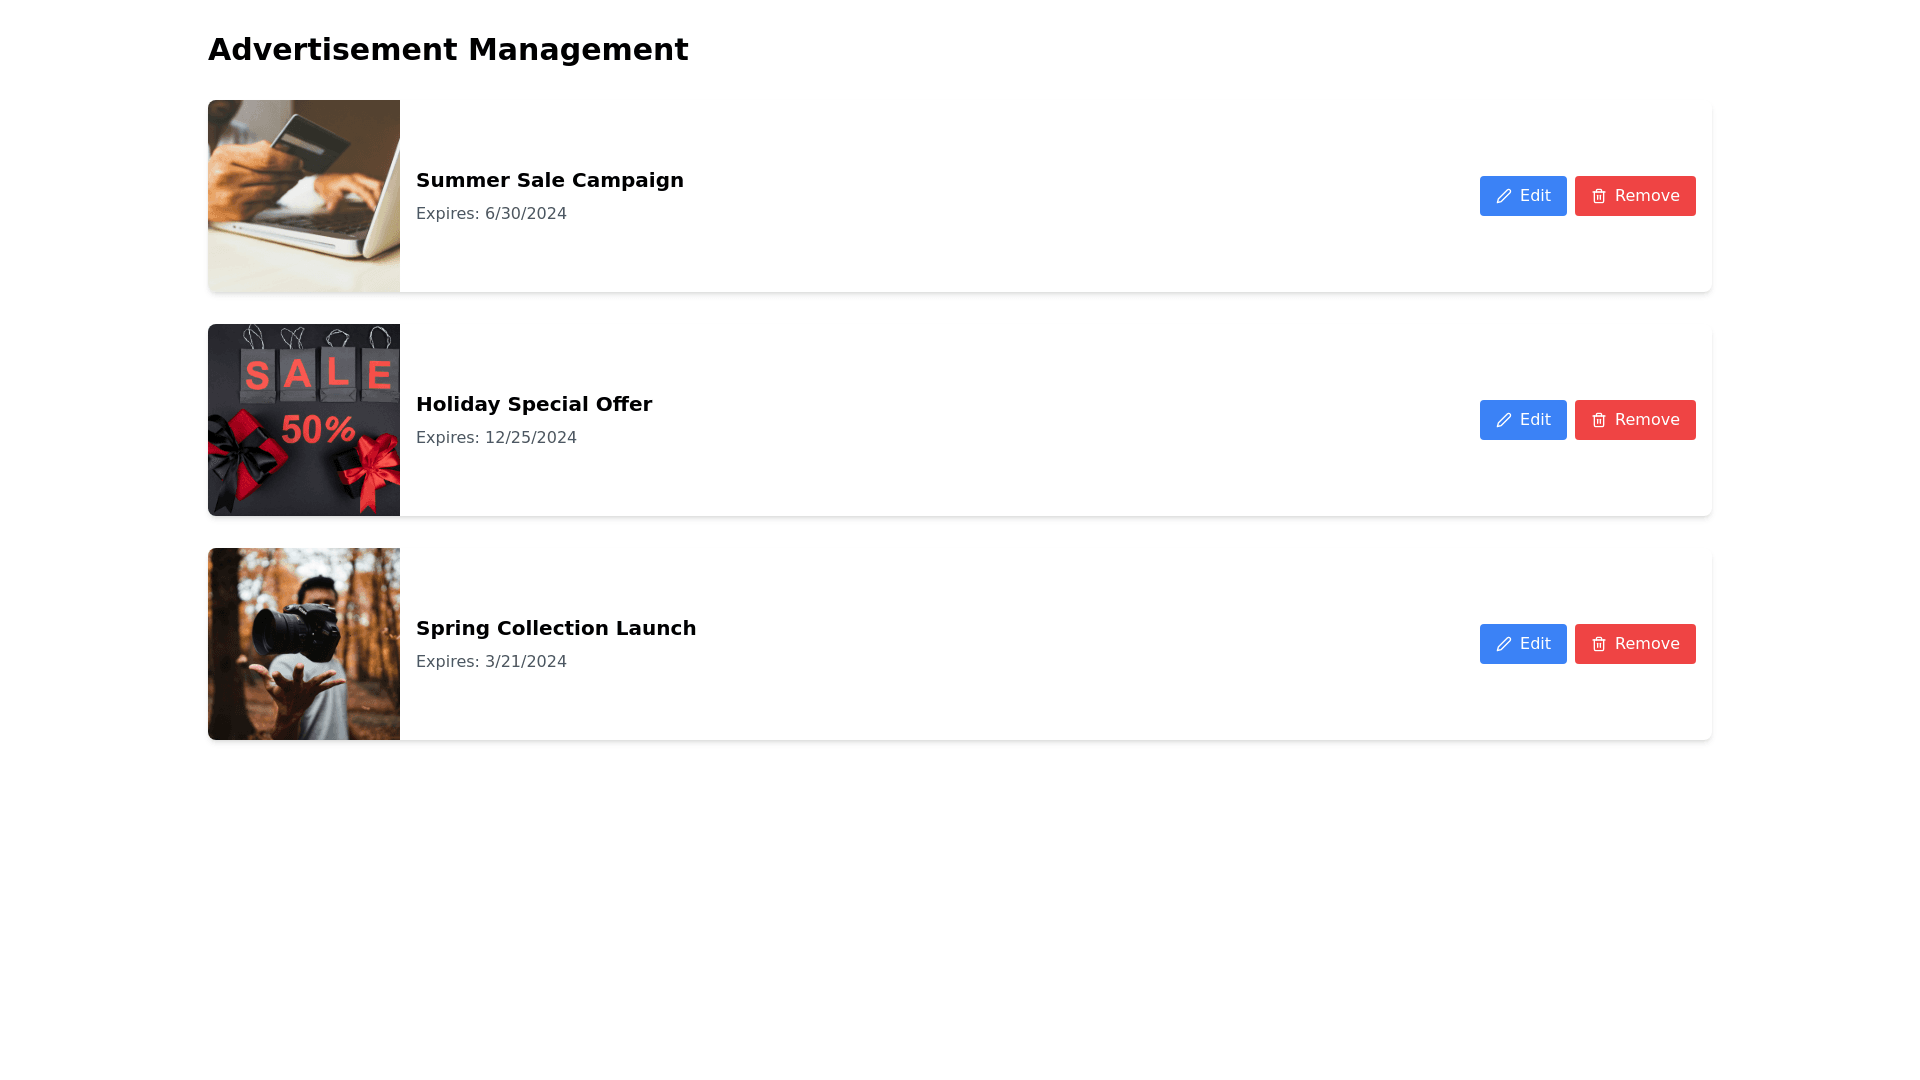Select the Holiday Special Offer title
The height and width of the screenshot is (1080, 1920).
pos(533,404)
